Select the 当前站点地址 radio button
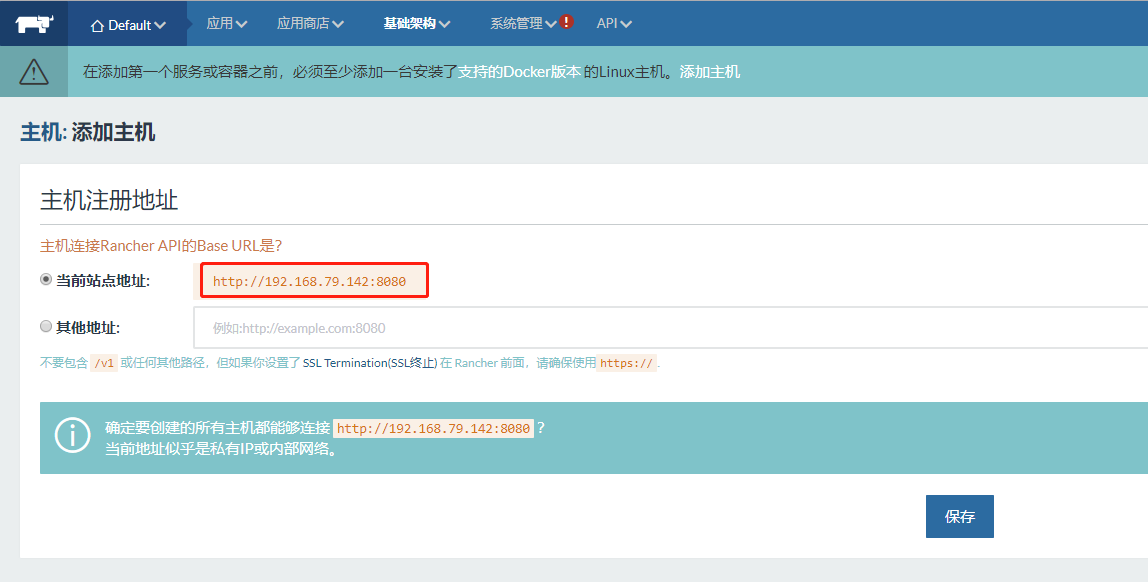The image size is (1148, 582). (46, 280)
